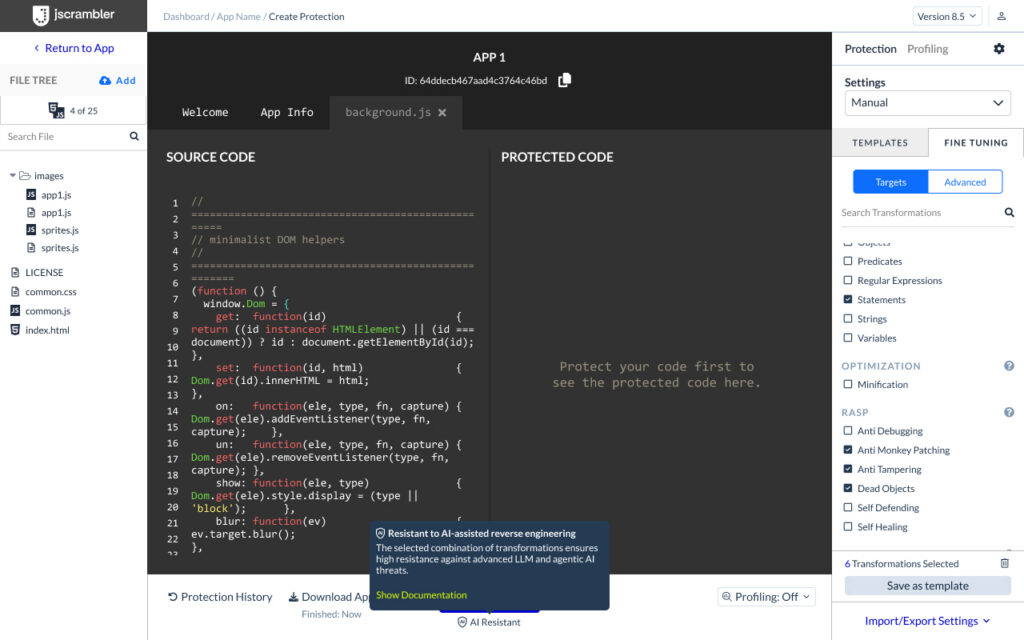Uncheck the Dead Objects checkbox
Viewport: 1024px width, 640px height.
848,488
